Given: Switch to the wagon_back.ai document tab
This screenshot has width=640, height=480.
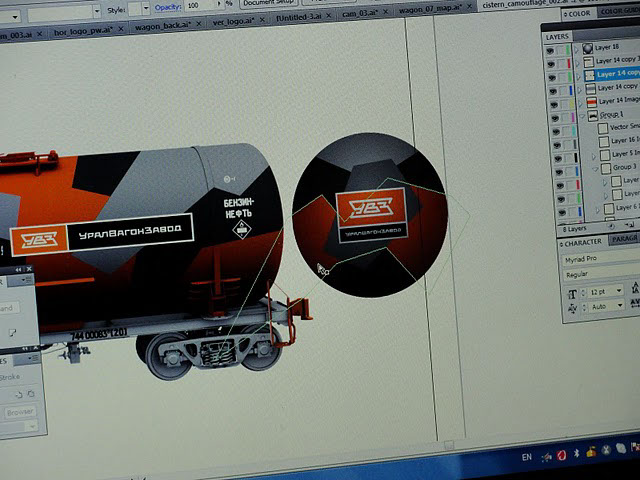Looking at the screenshot, I should coord(162,26).
